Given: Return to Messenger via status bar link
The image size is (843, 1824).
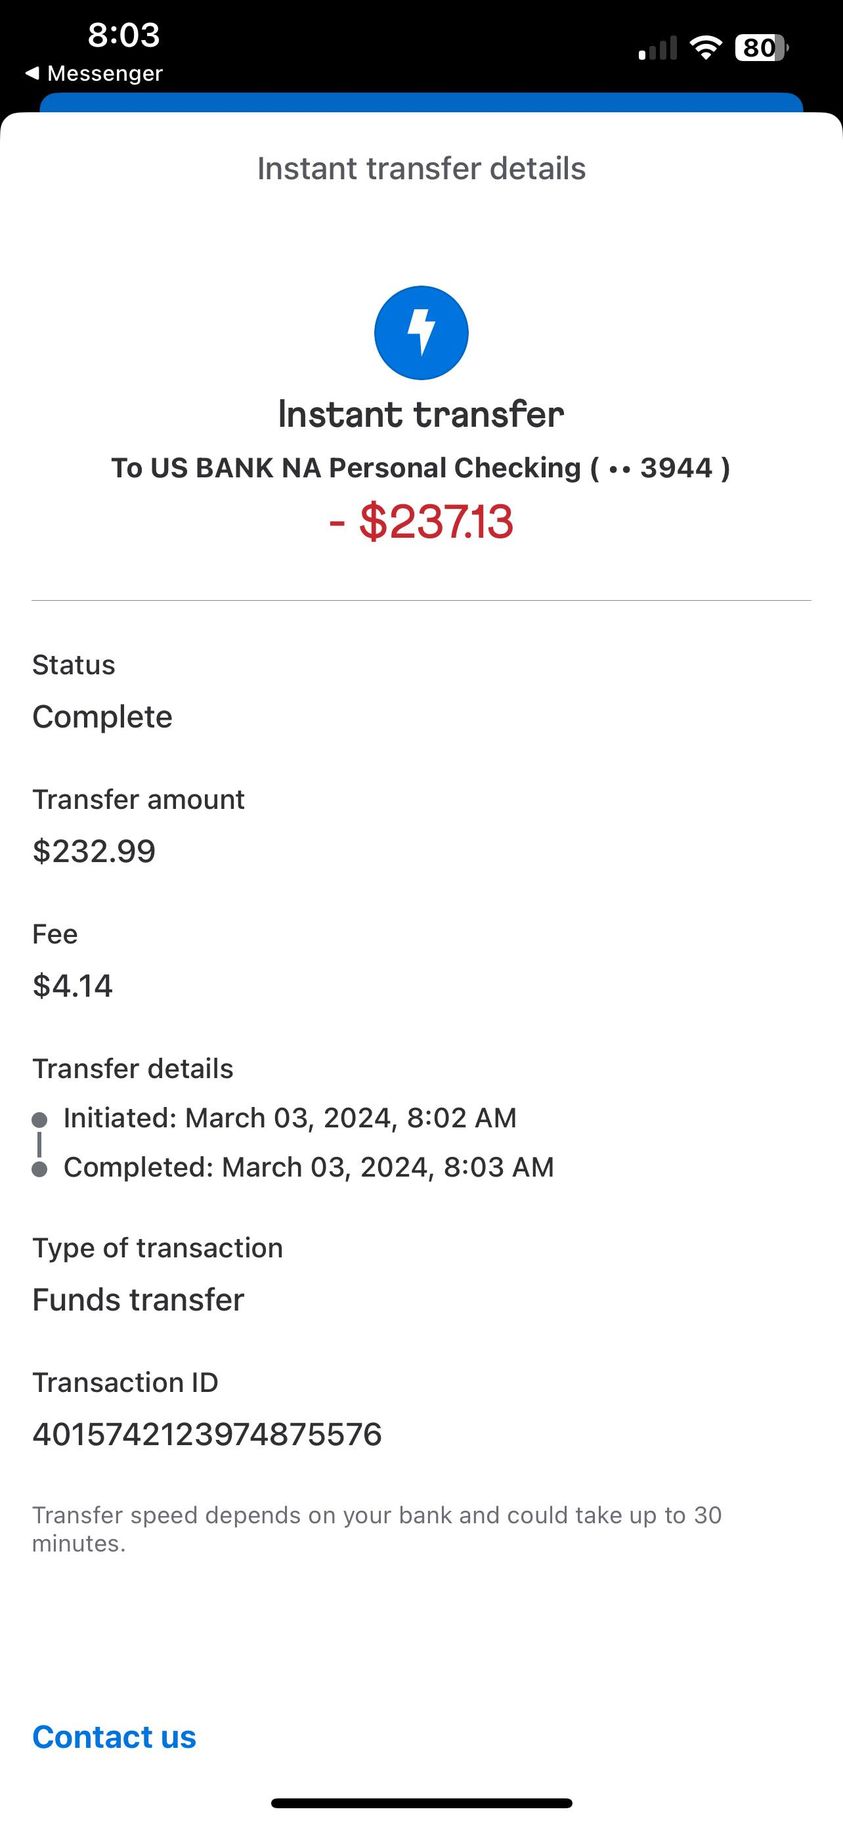Looking at the screenshot, I should [x=104, y=73].
